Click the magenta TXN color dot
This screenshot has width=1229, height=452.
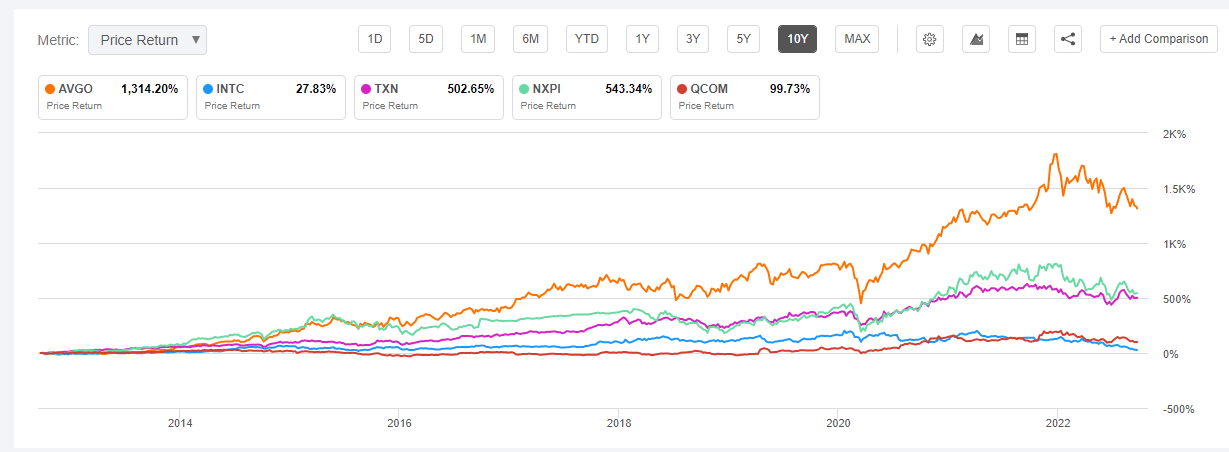(x=366, y=89)
